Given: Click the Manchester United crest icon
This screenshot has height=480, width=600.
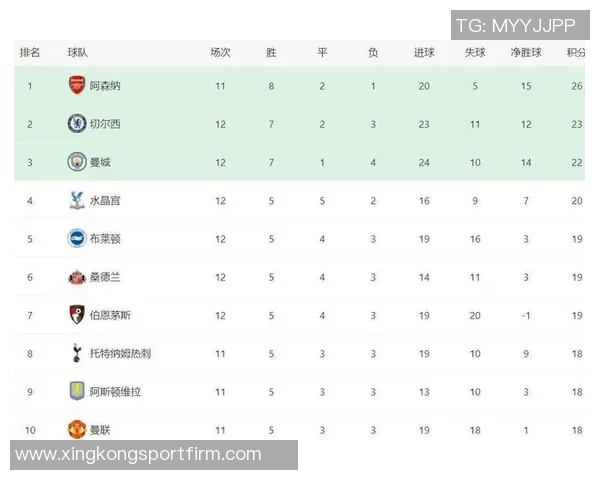Looking at the screenshot, I should tap(77, 430).
